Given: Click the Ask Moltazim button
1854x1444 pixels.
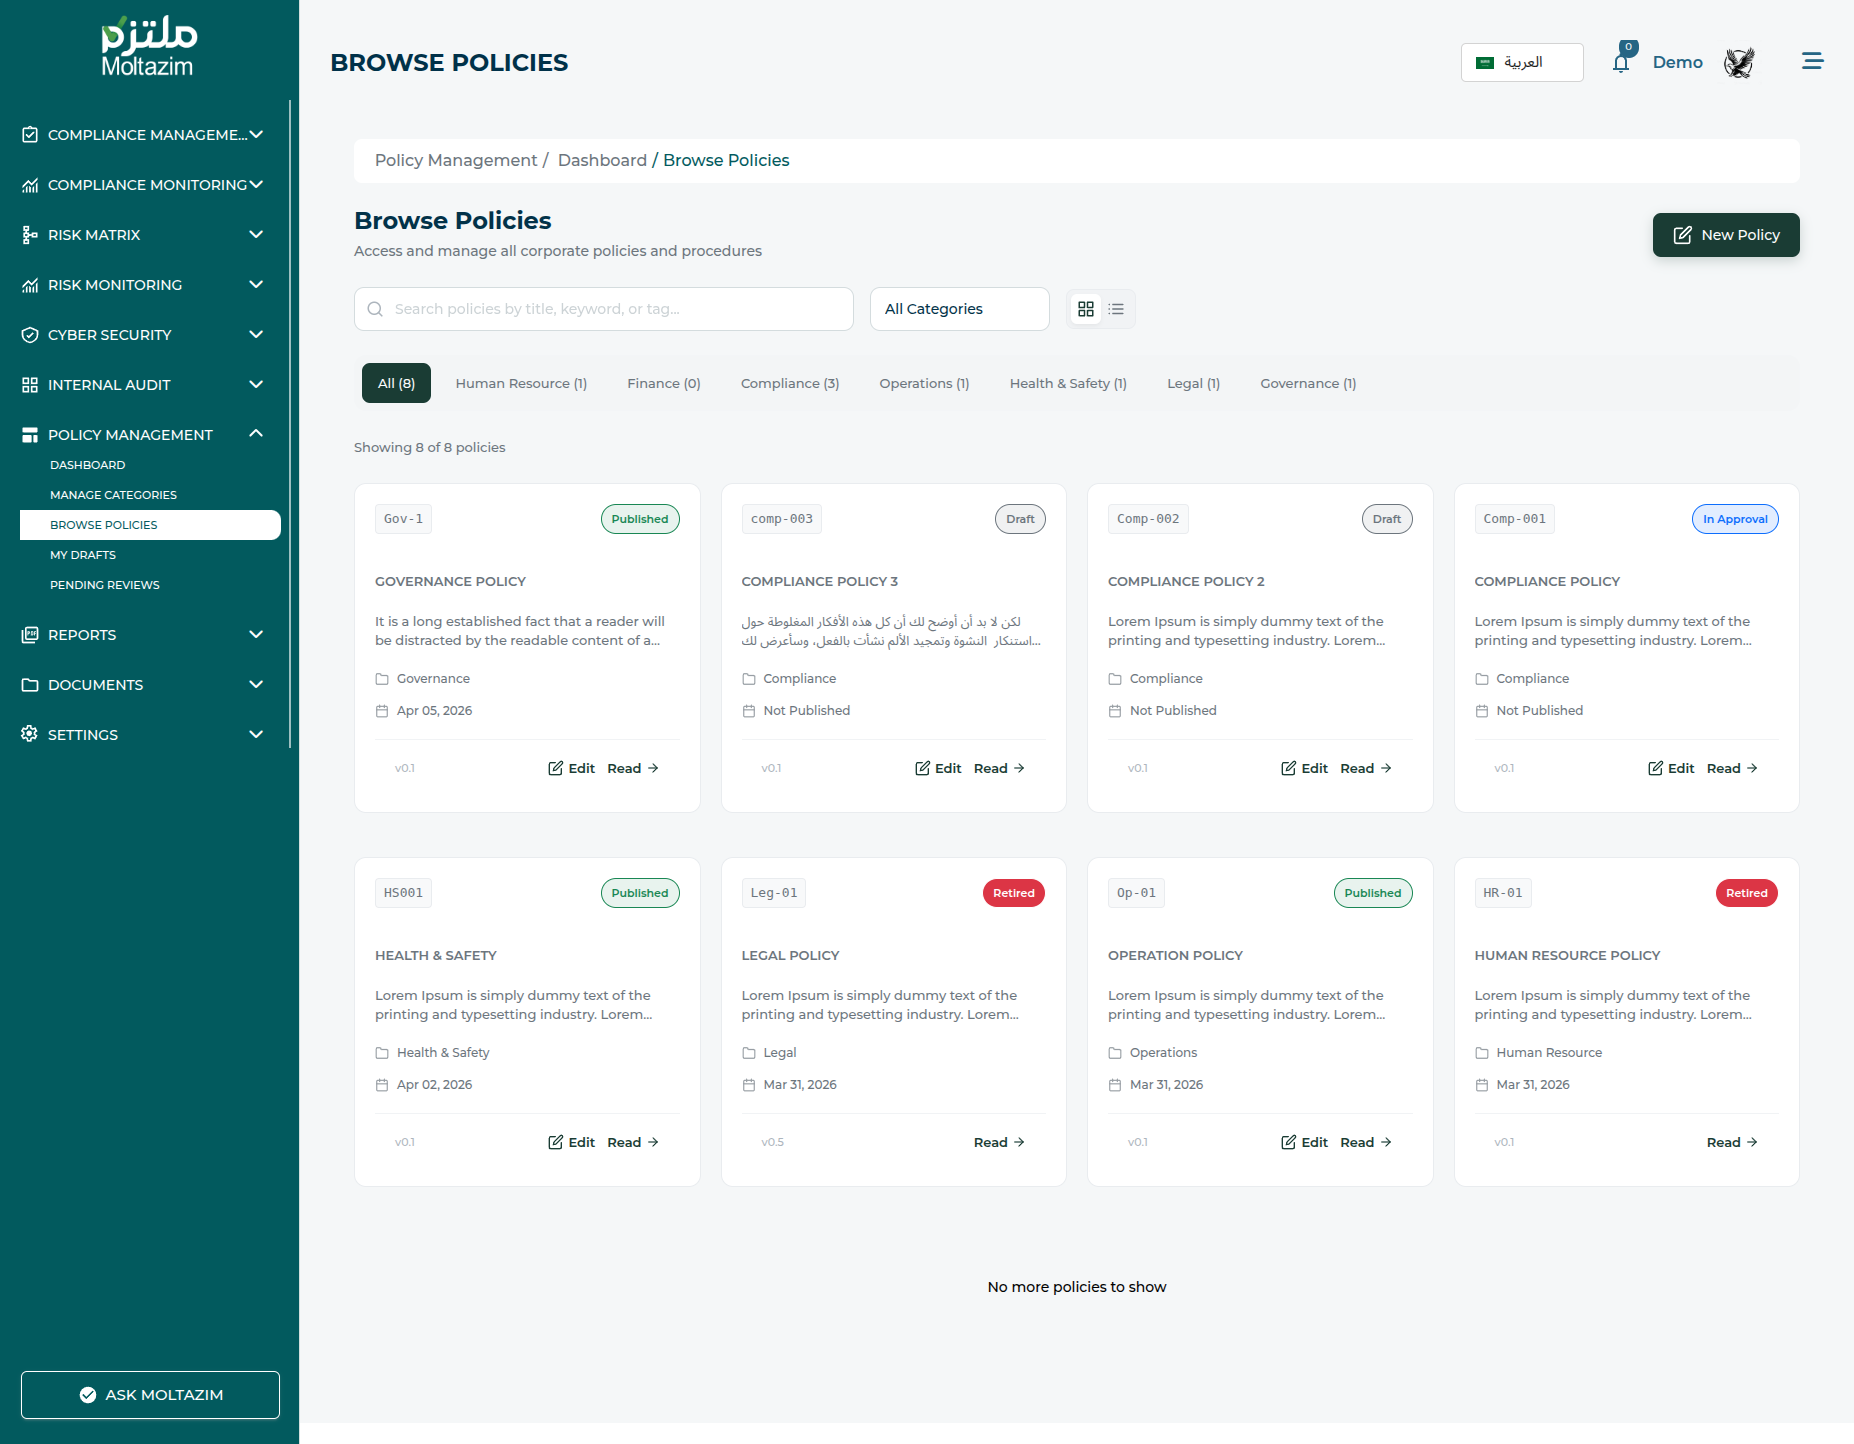Looking at the screenshot, I should click(x=150, y=1395).
